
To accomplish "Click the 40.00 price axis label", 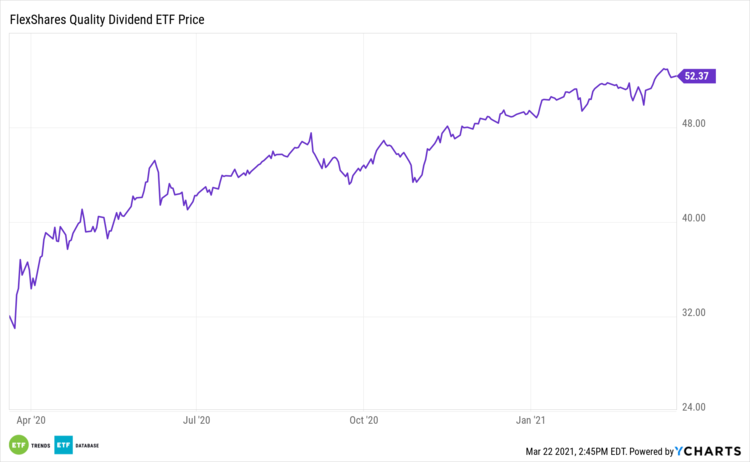I will pyautogui.click(x=694, y=218).
